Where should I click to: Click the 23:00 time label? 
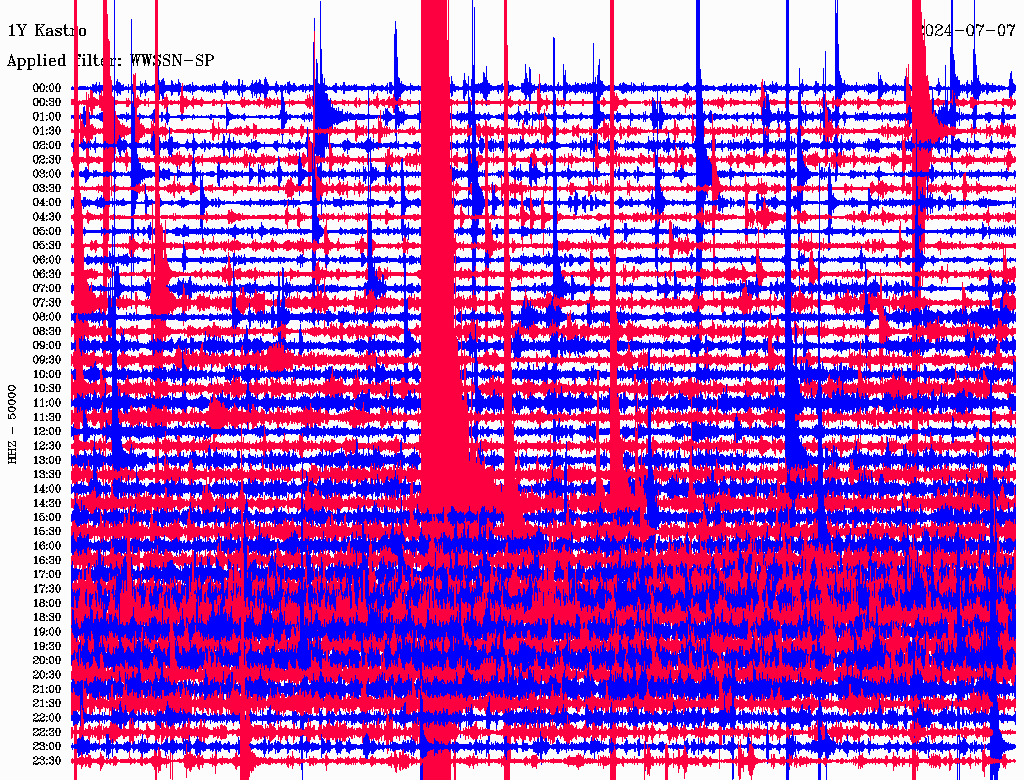tap(47, 746)
